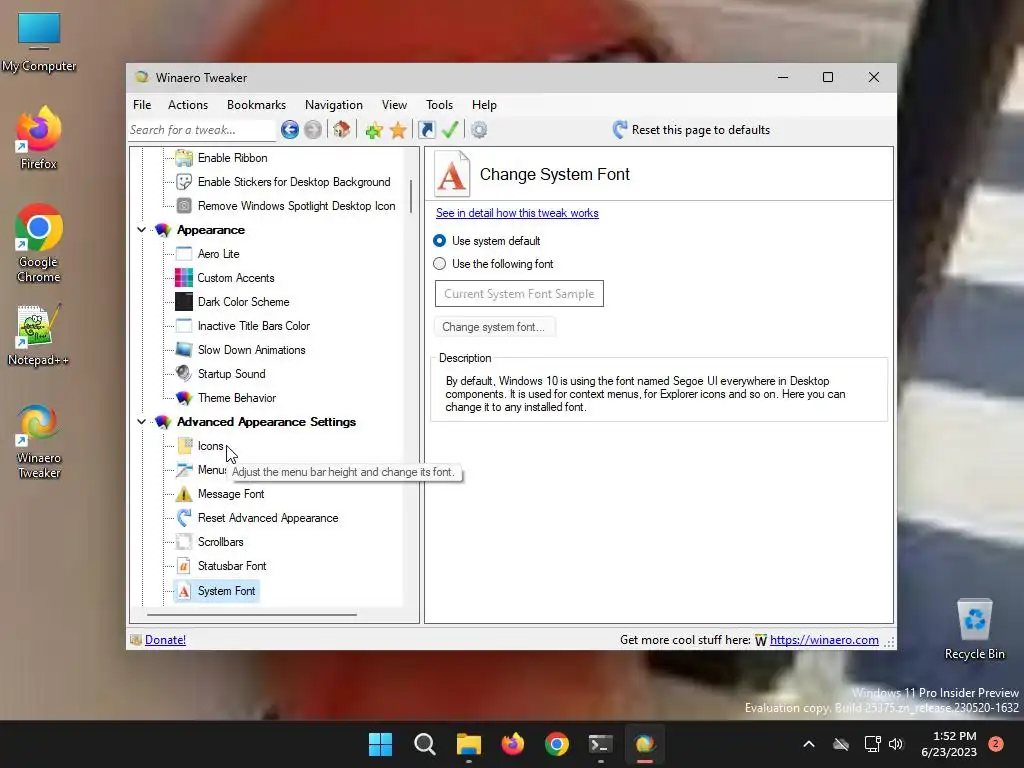Click the Current System Font Sample box

[519, 294]
